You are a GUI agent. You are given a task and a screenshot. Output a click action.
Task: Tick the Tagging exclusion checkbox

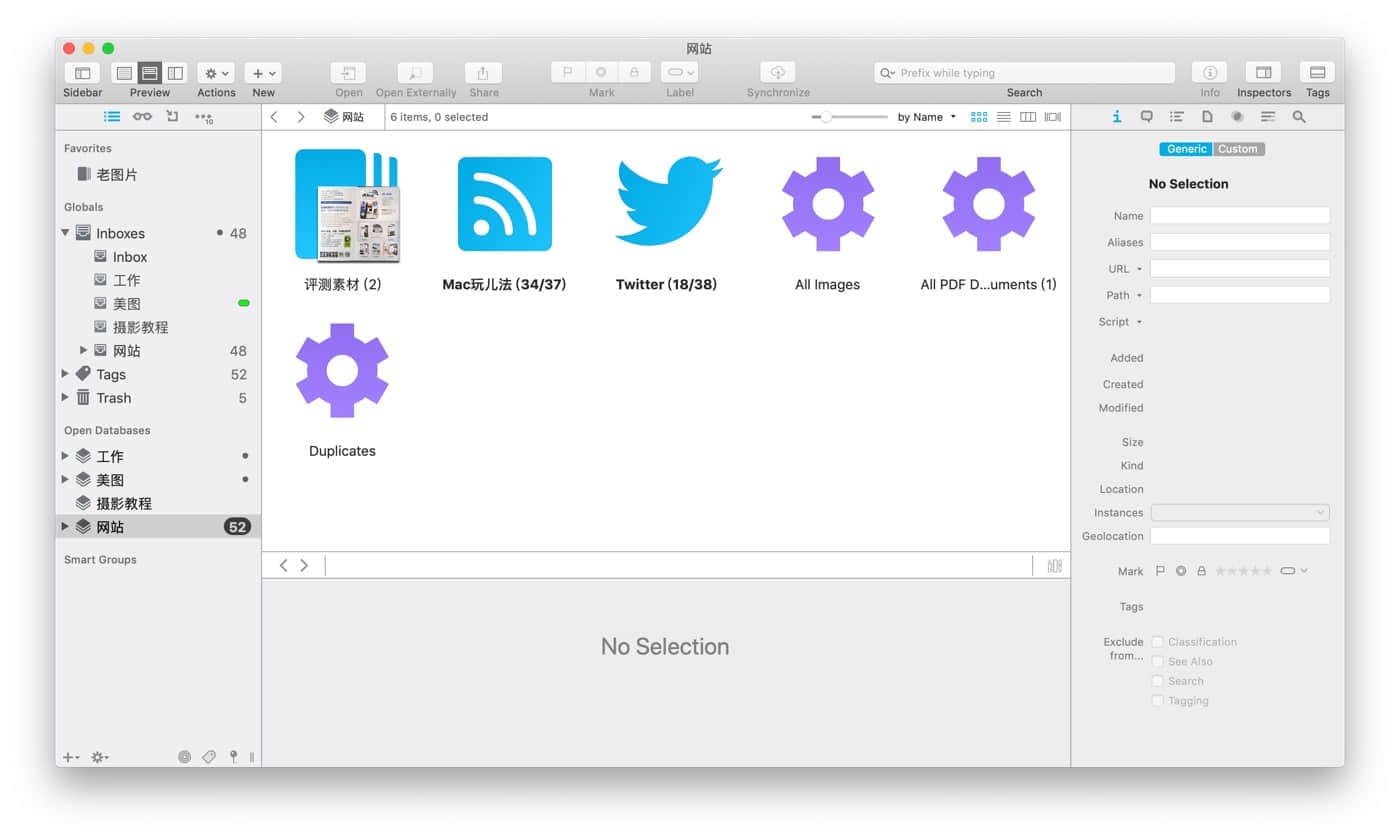click(1157, 701)
